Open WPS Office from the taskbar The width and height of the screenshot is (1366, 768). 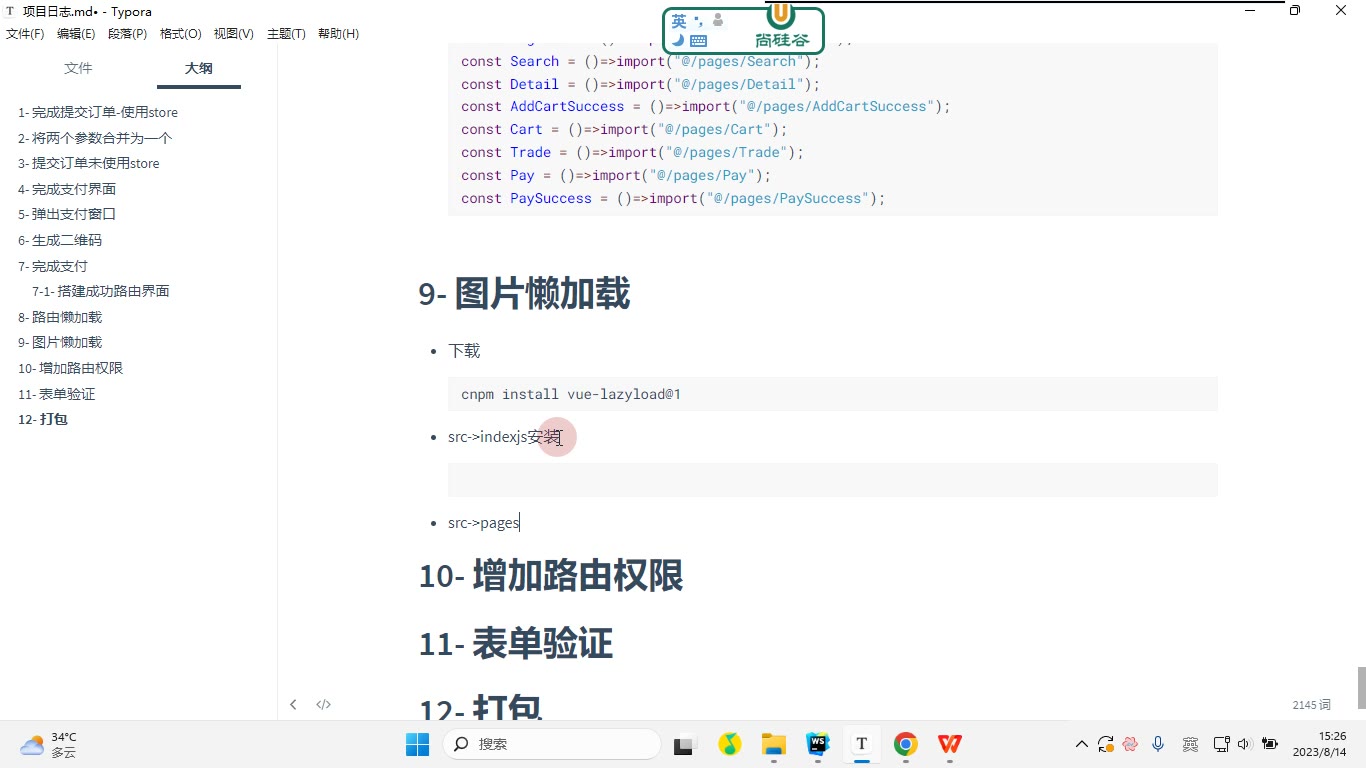949,744
